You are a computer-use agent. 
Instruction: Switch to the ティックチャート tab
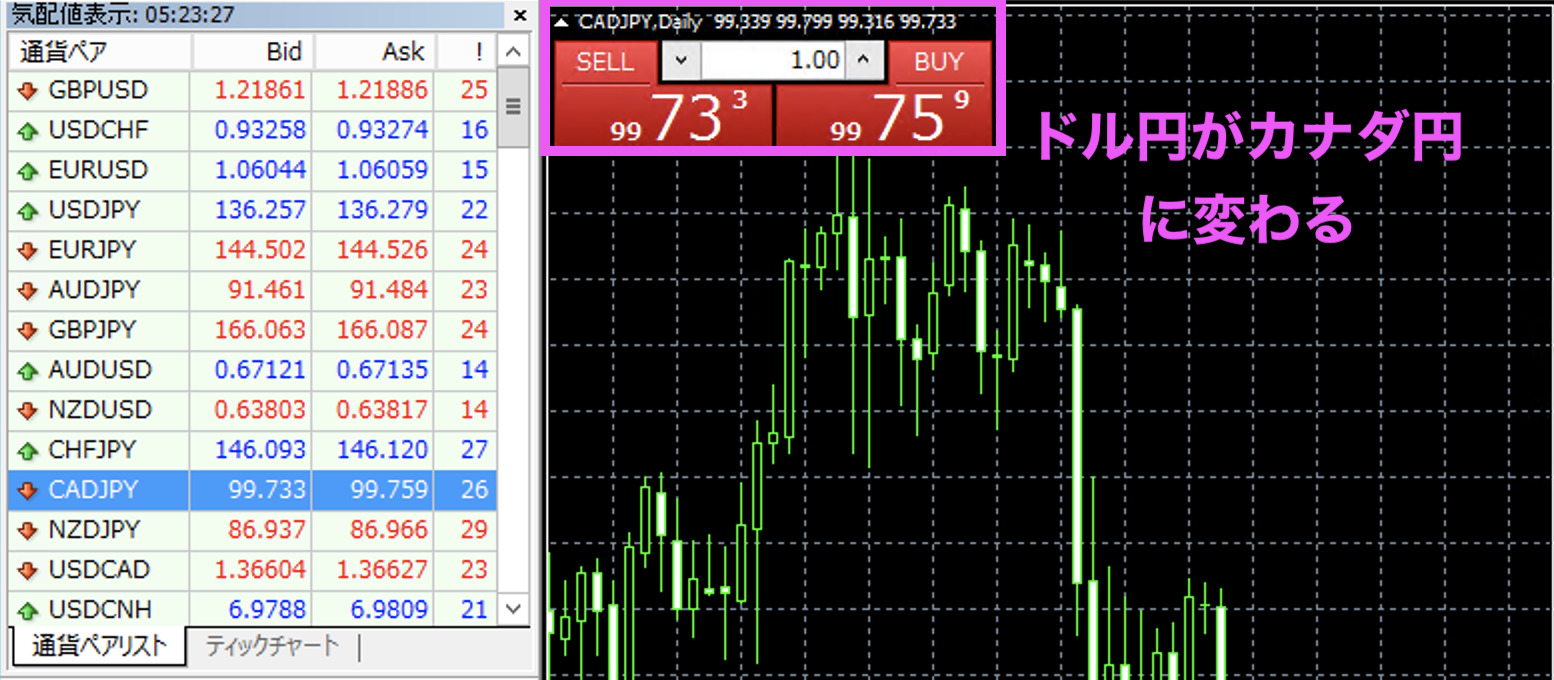point(272,646)
